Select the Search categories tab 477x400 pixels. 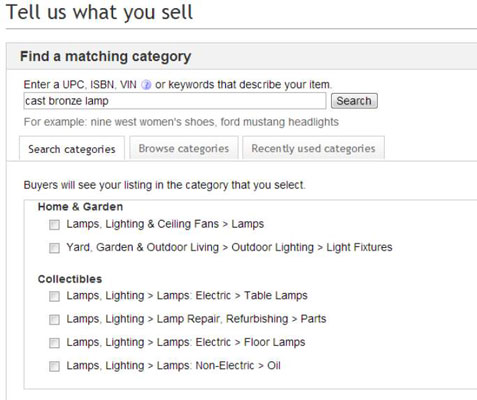click(72, 149)
